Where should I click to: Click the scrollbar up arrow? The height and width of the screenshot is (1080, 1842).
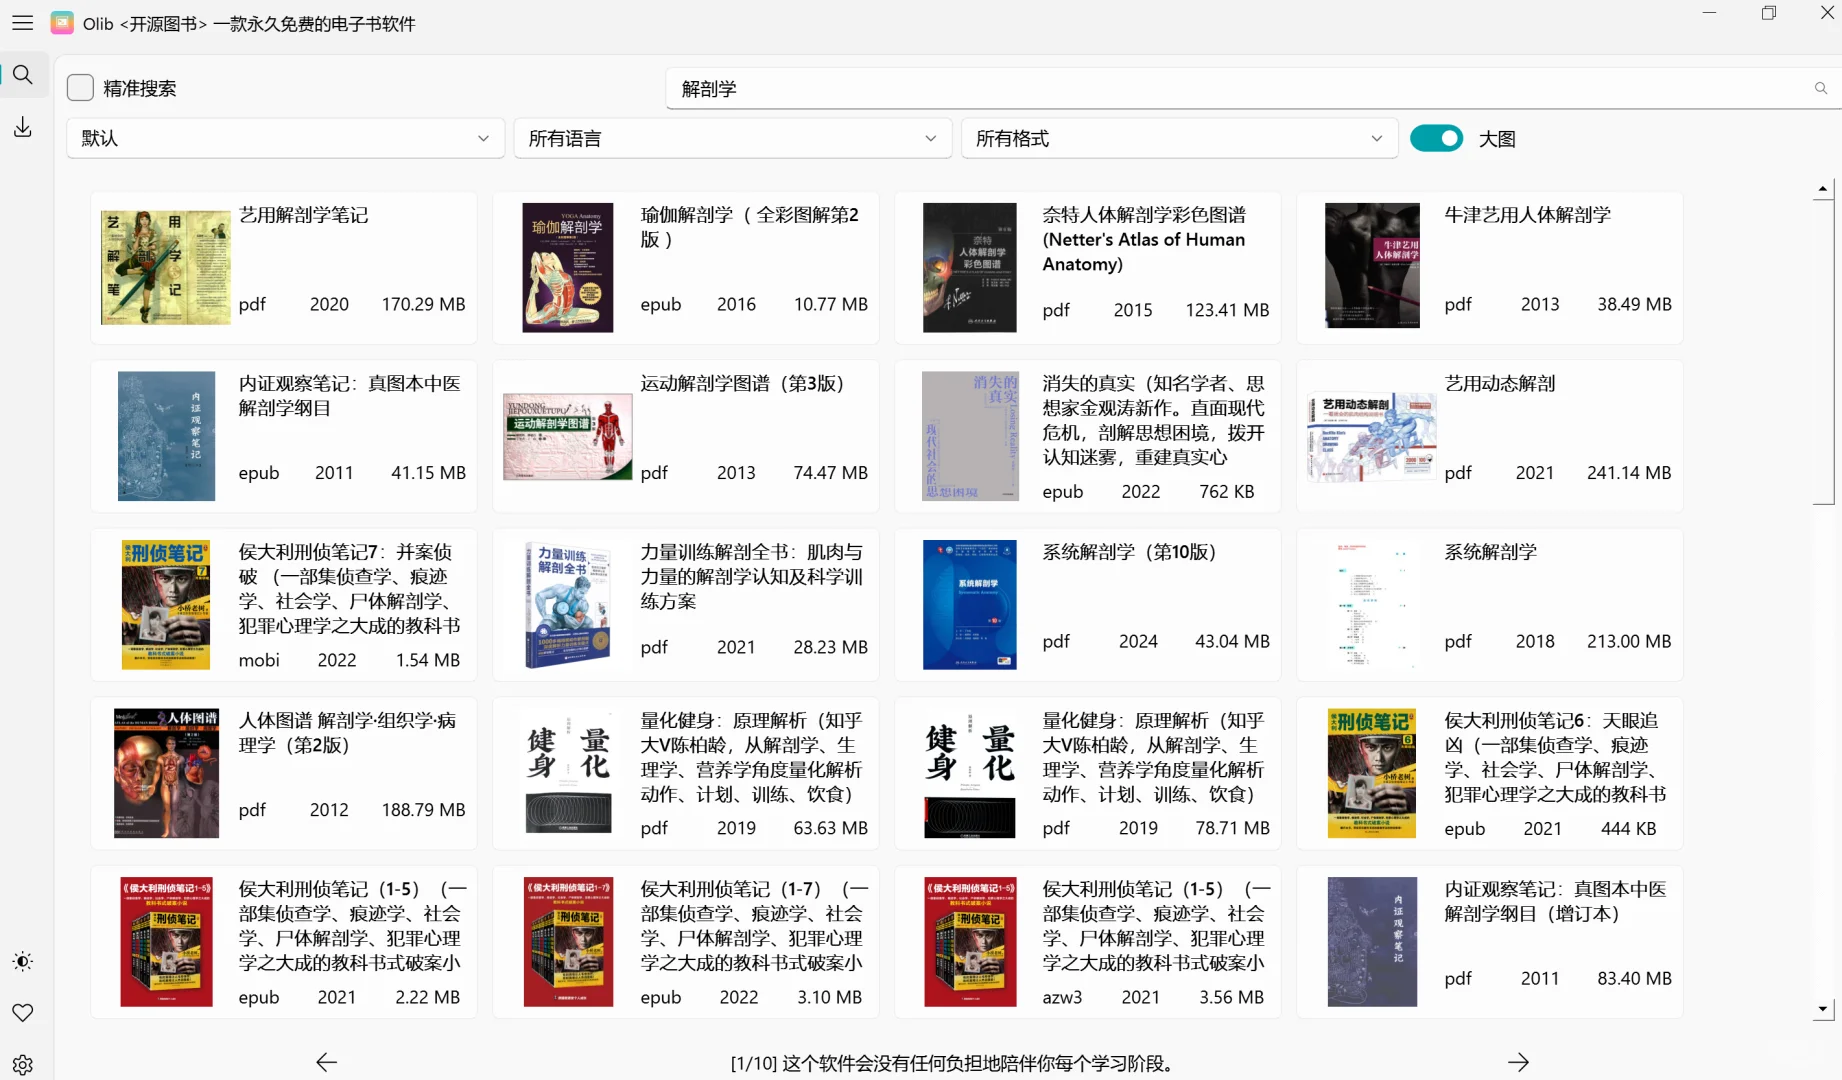point(1822,188)
